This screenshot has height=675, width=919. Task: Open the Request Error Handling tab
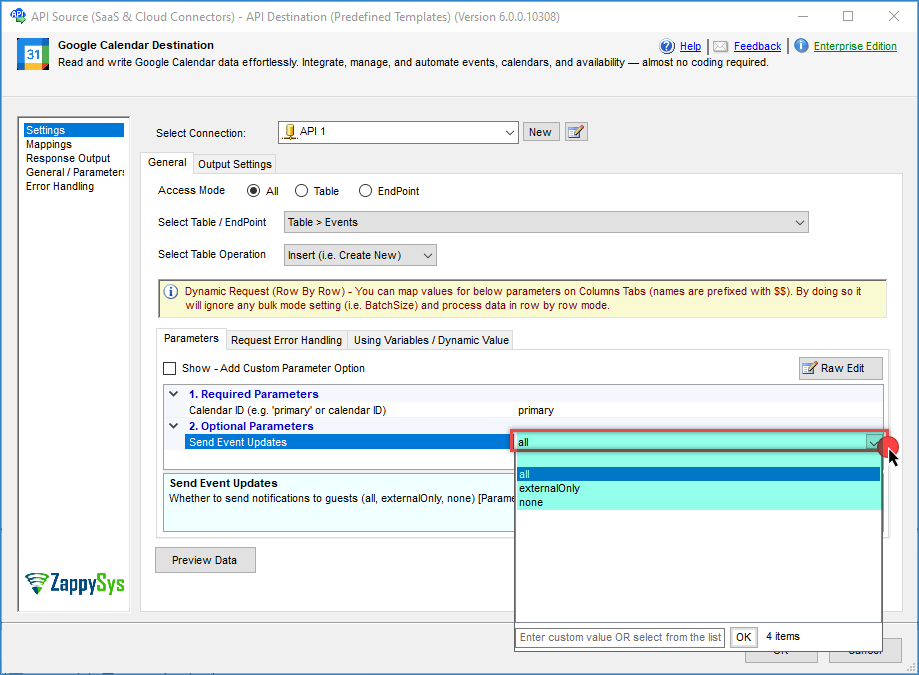tap(287, 340)
